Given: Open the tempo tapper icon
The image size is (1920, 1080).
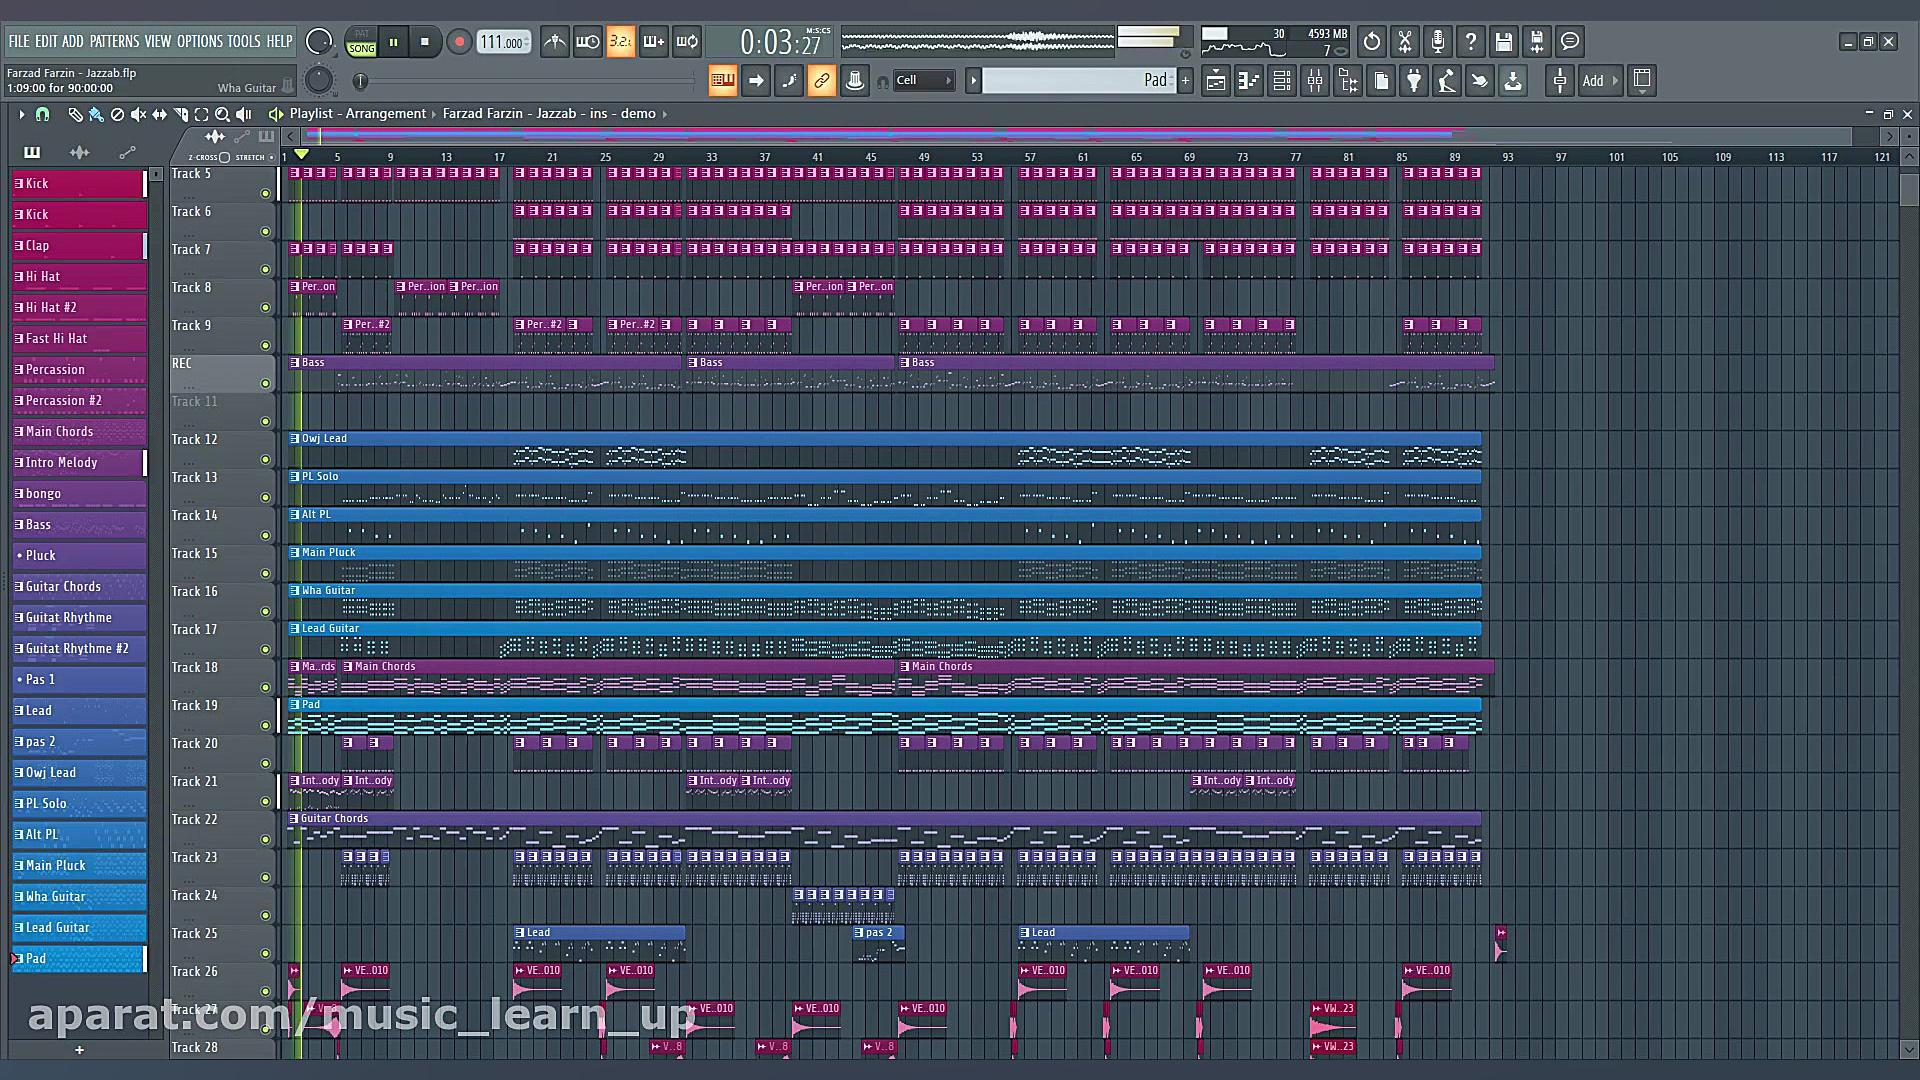Looking at the screenshot, I should click(x=1447, y=81).
